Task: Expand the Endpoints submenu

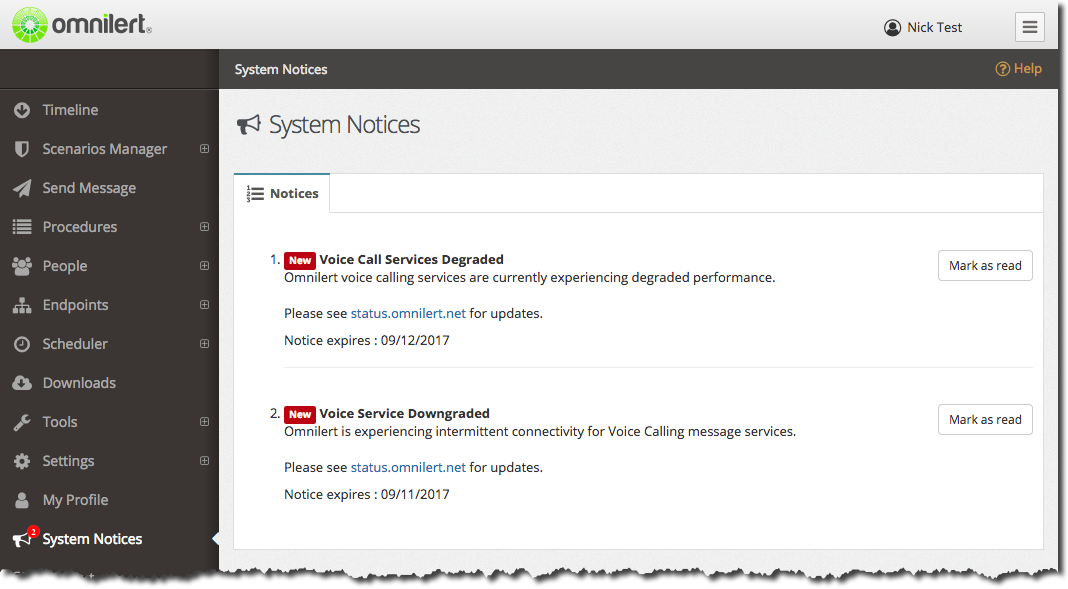Action: (x=204, y=304)
